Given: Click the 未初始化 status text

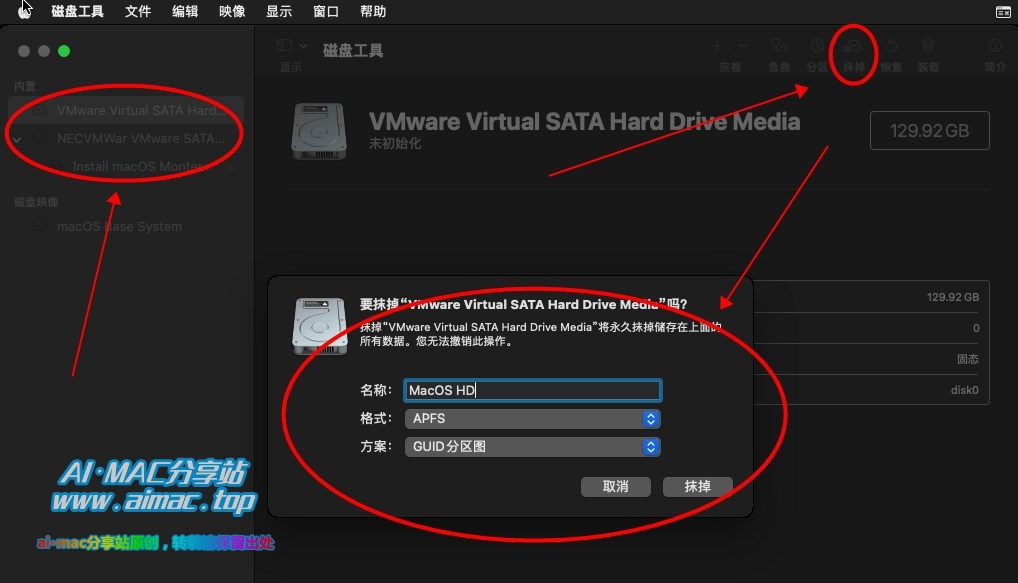Looking at the screenshot, I should click(x=395, y=143).
